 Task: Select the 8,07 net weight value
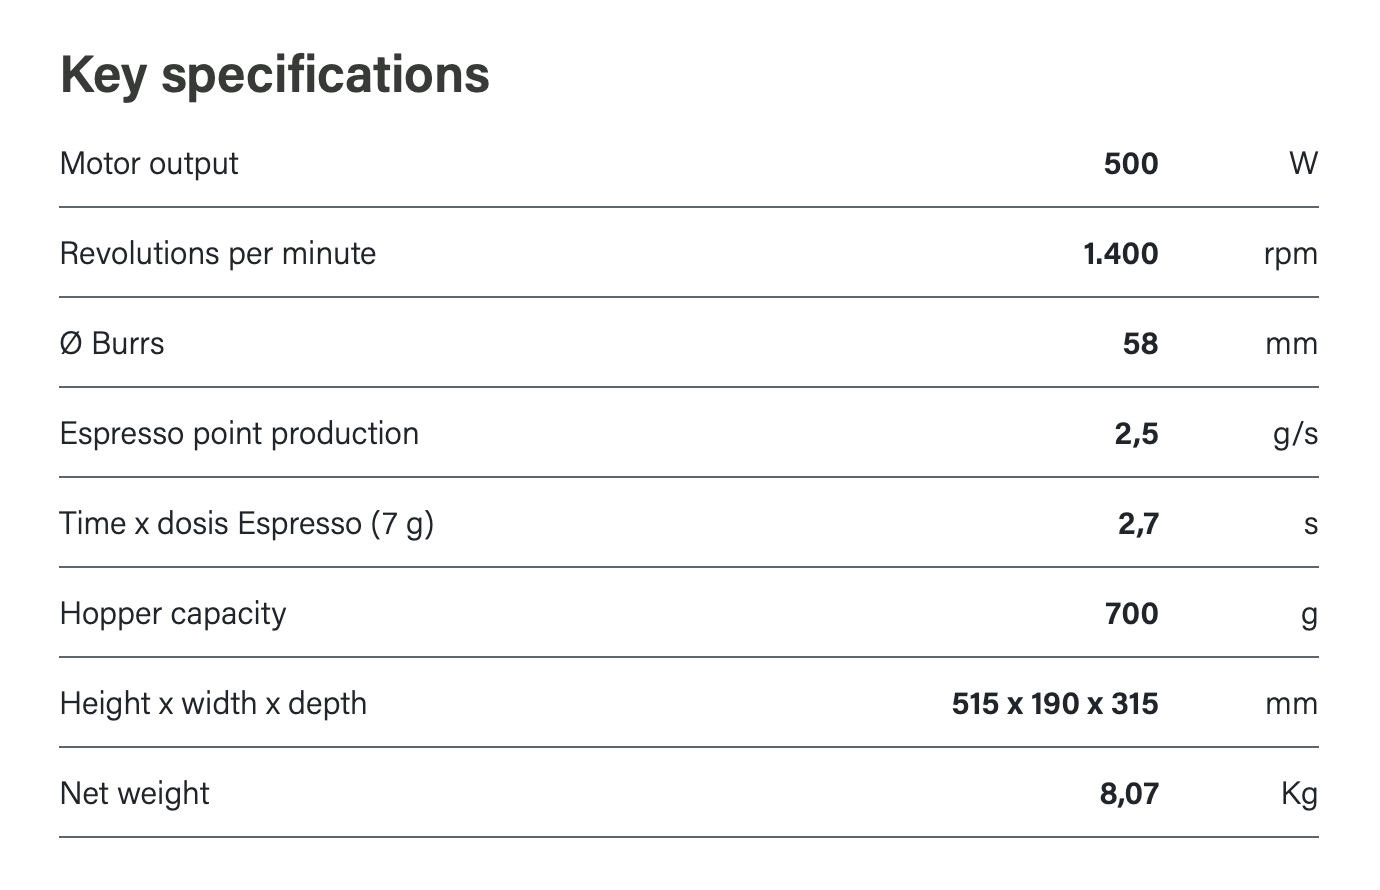[x=1129, y=793]
